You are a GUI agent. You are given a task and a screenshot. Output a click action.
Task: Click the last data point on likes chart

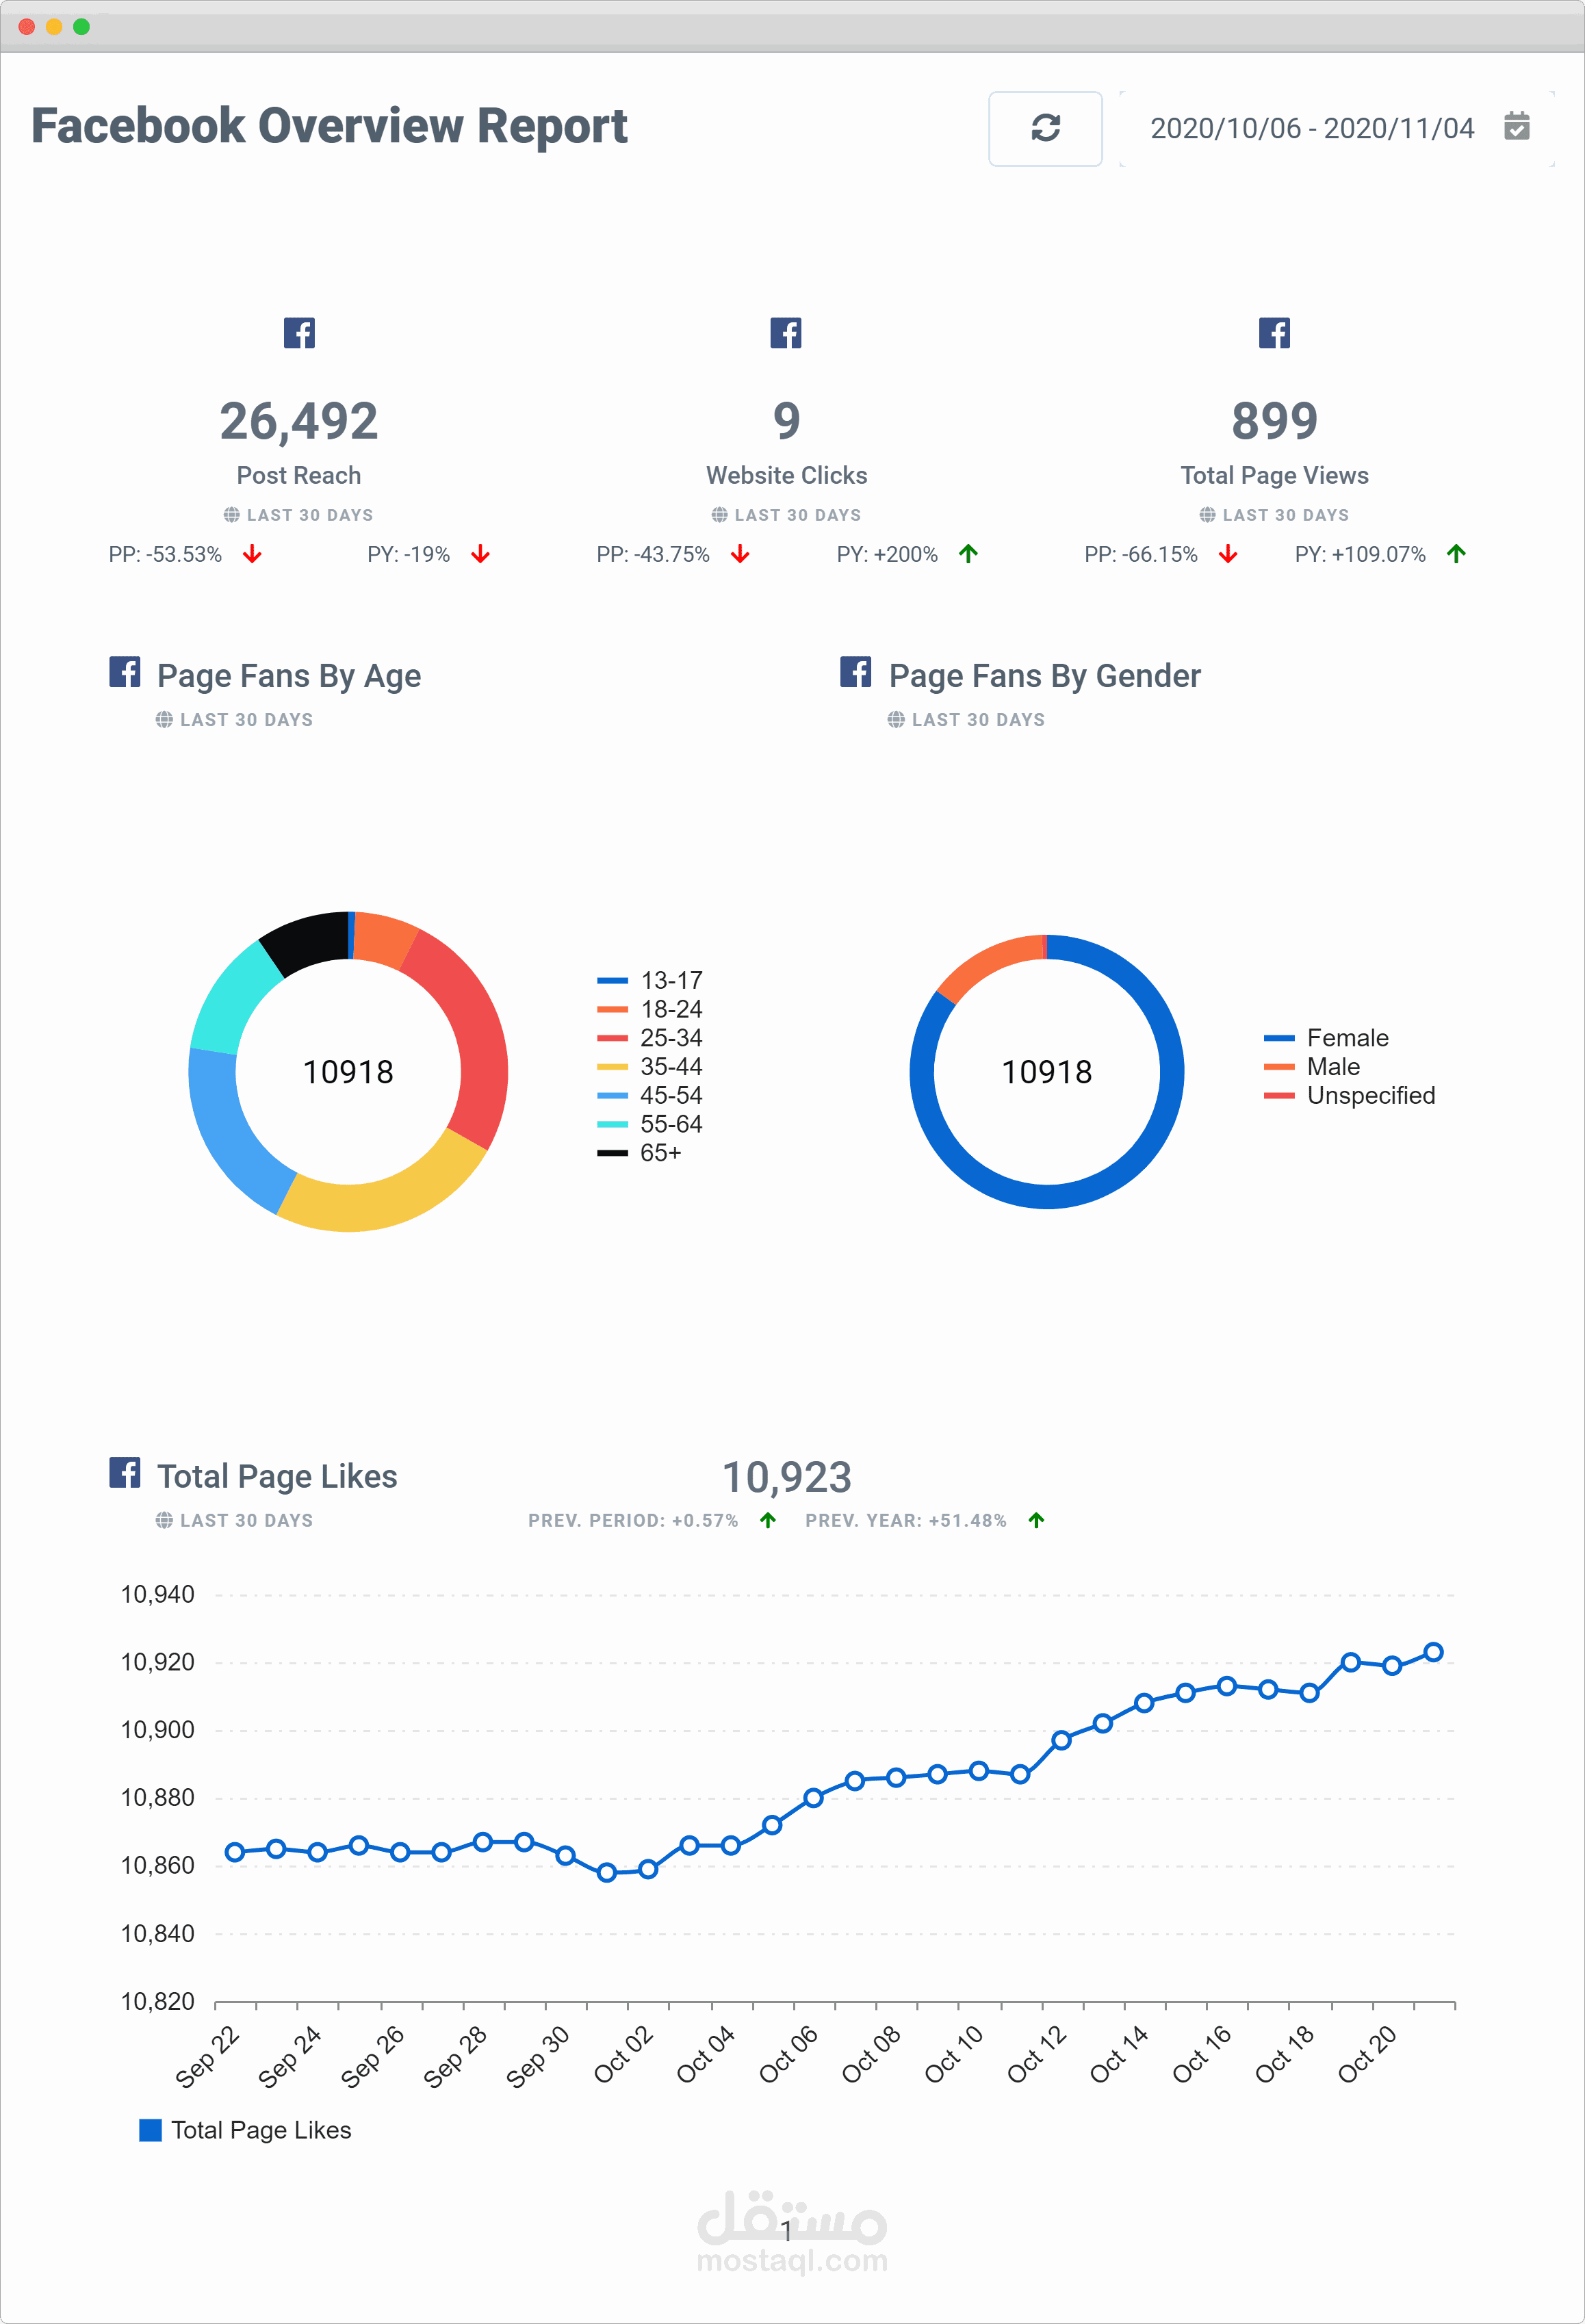[1433, 1652]
